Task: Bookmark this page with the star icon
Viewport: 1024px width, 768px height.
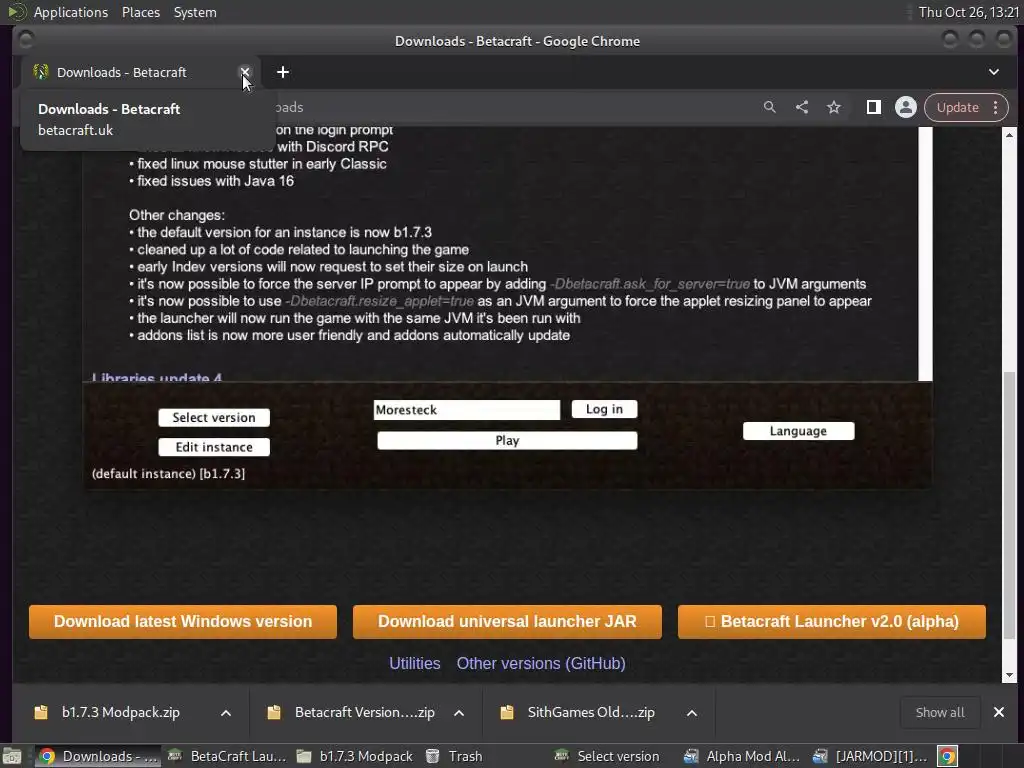Action: [x=834, y=107]
